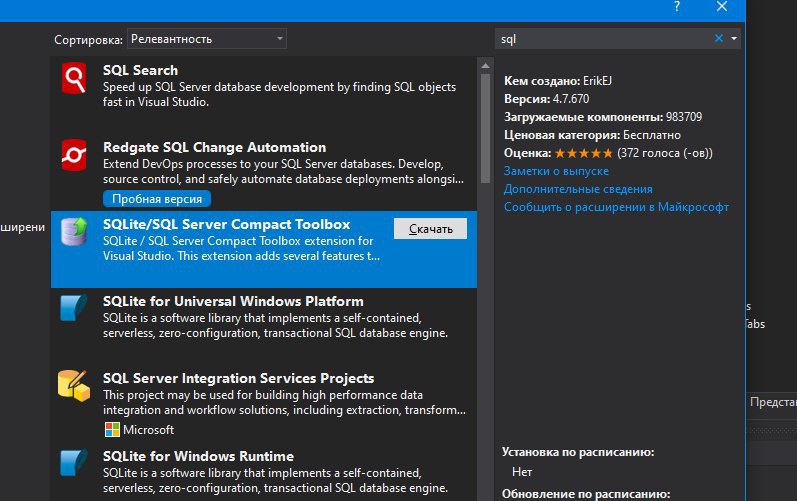Screen dimensions: 797x501
Task: Click the Кем создано: ErikEJ text
Action: pyautogui.click(x=558, y=81)
